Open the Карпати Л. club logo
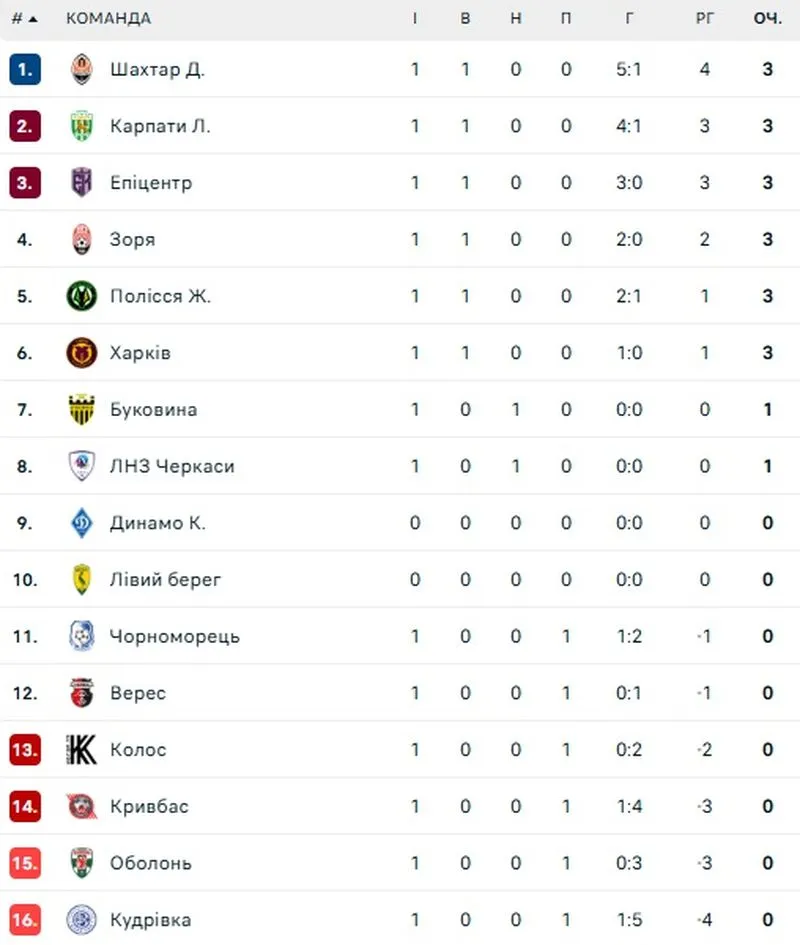800x945 pixels. (81, 125)
